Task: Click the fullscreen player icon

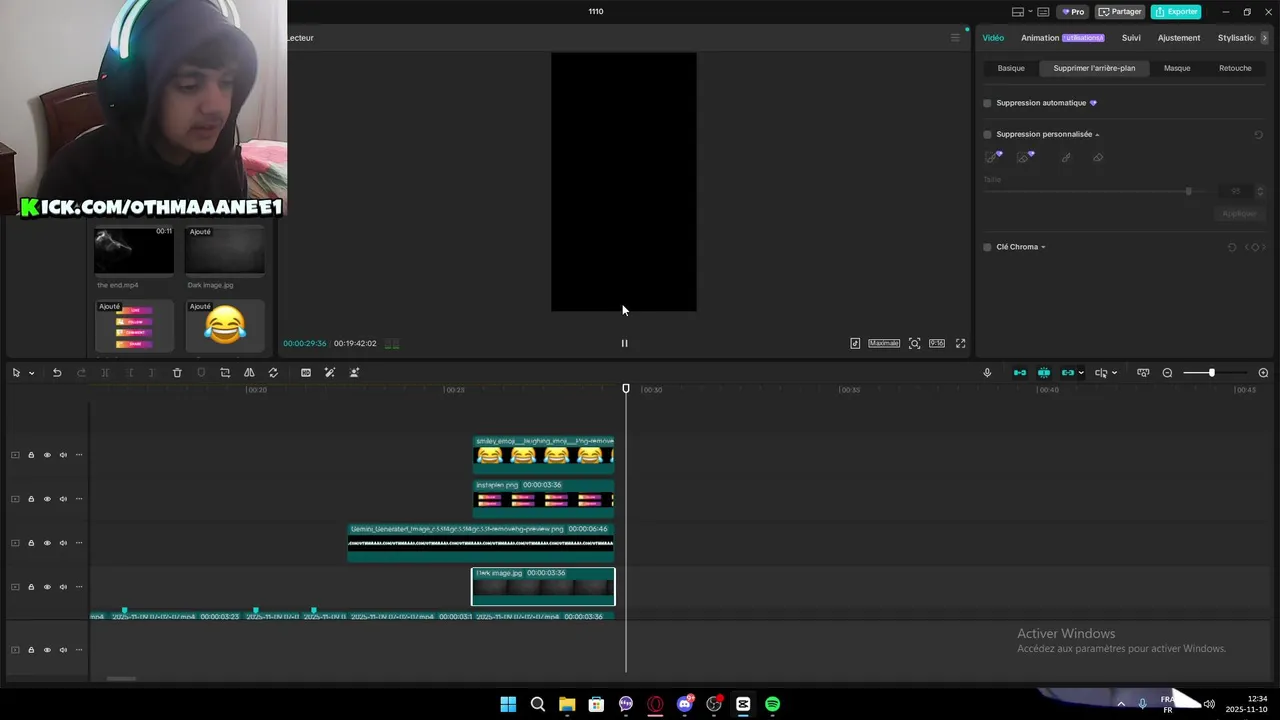Action: coord(961,343)
